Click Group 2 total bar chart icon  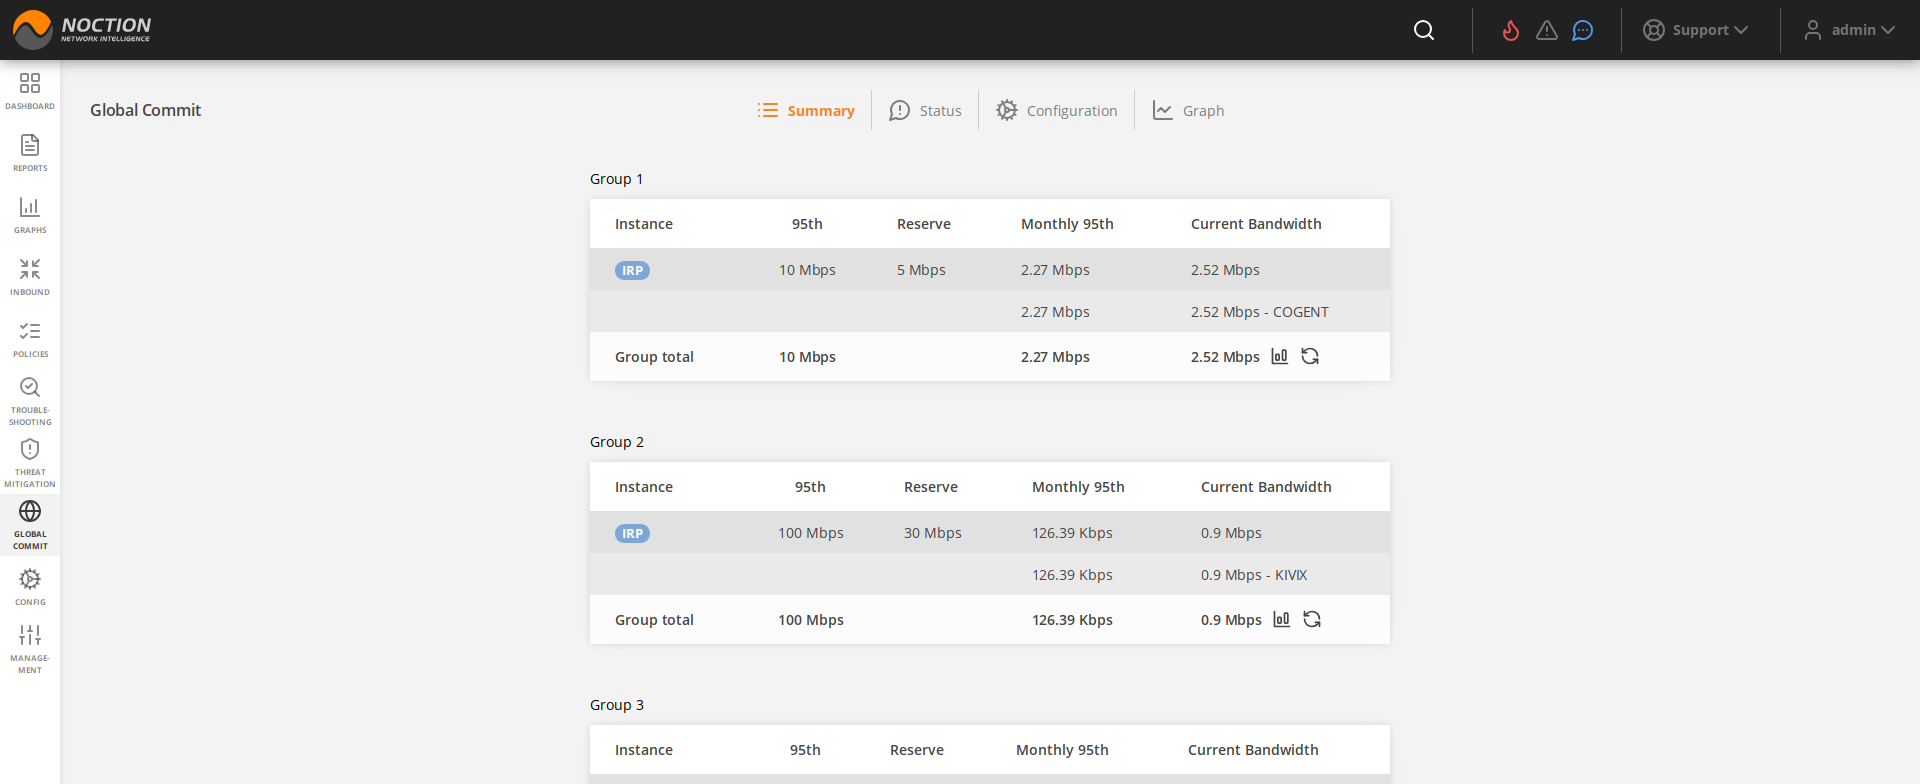pos(1282,619)
